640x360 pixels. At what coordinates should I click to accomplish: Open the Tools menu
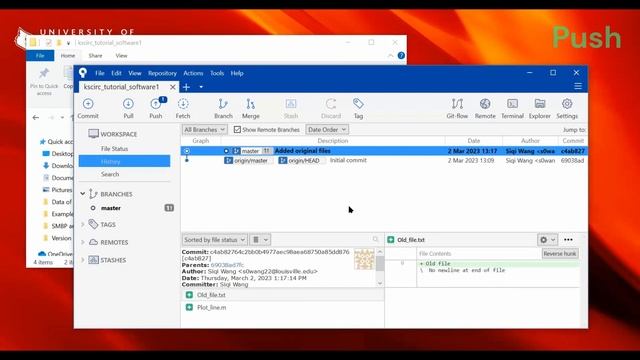[x=217, y=73]
